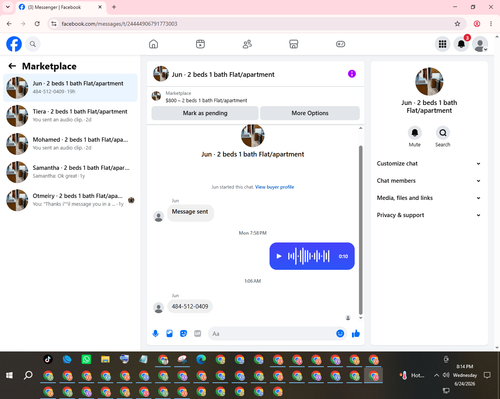Expand Customize chat section

429,163
